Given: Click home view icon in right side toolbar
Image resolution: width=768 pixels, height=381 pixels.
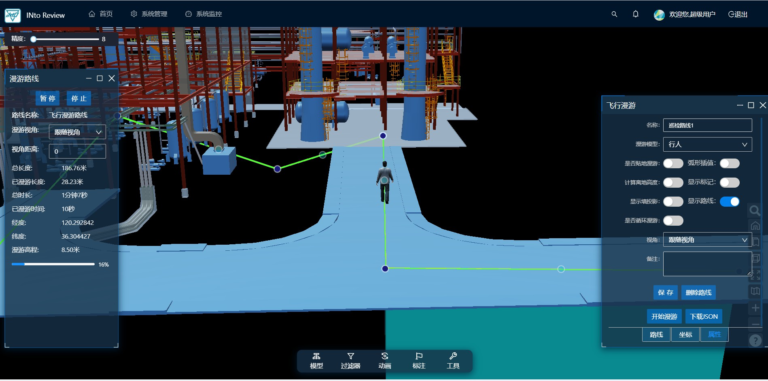Looking at the screenshot, I should [x=755, y=226].
